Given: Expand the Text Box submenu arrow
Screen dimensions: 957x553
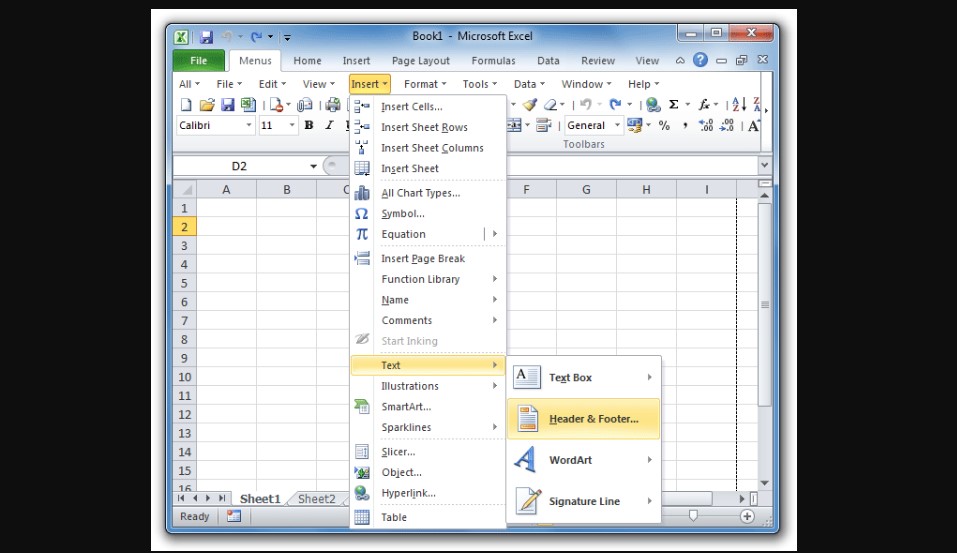Looking at the screenshot, I should (649, 377).
